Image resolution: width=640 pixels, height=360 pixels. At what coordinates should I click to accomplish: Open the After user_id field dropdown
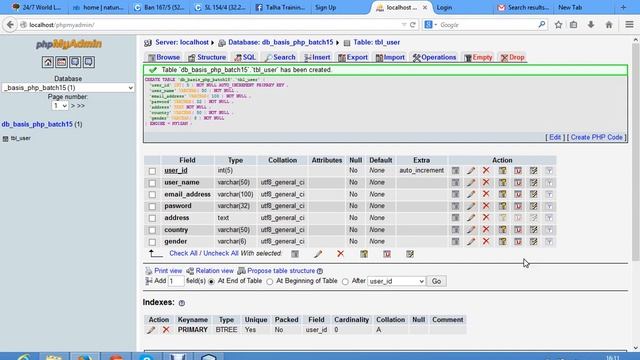click(396, 281)
